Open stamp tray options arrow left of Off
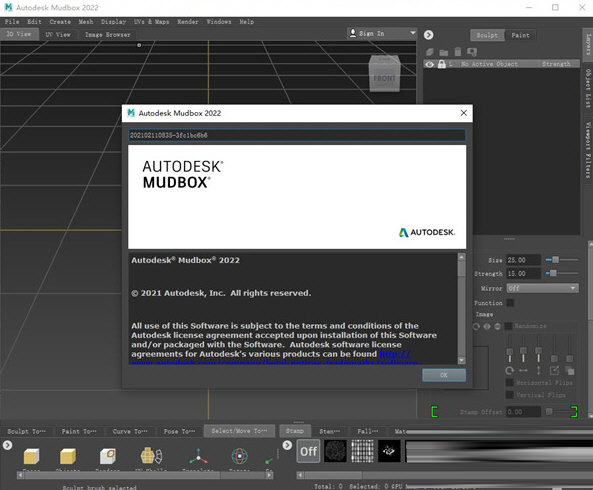This screenshot has width=593, height=490. (x=287, y=445)
